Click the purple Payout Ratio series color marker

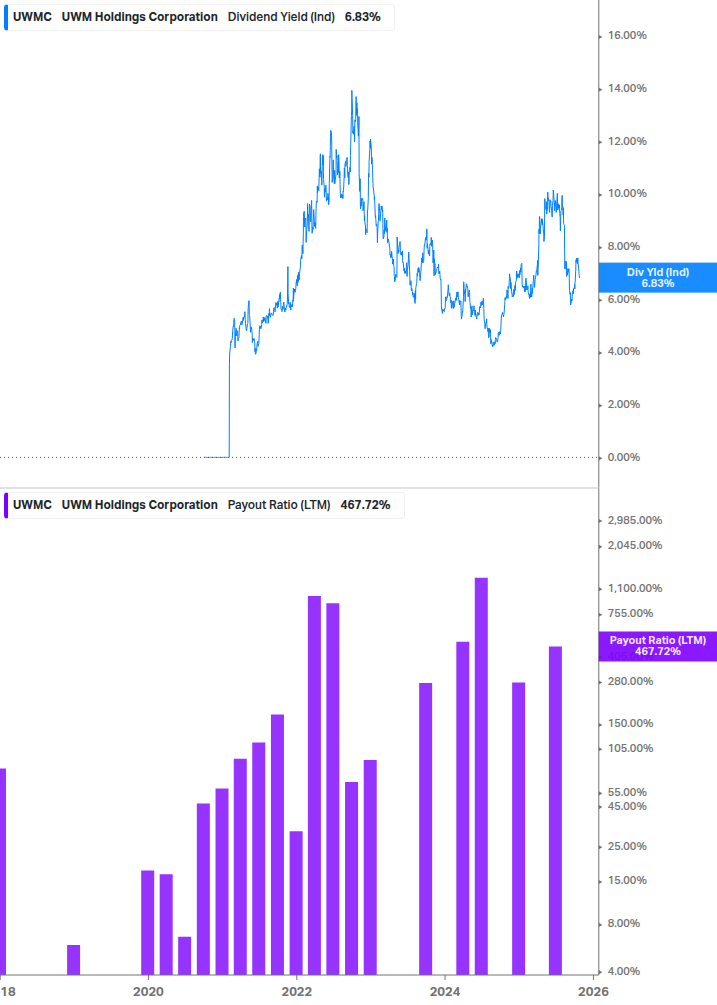(5, 505)
